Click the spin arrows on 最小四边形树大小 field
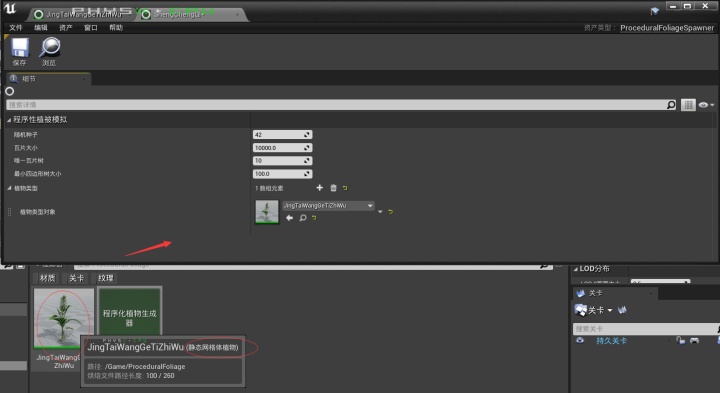The image size is (720, 393). coord(307,174)
